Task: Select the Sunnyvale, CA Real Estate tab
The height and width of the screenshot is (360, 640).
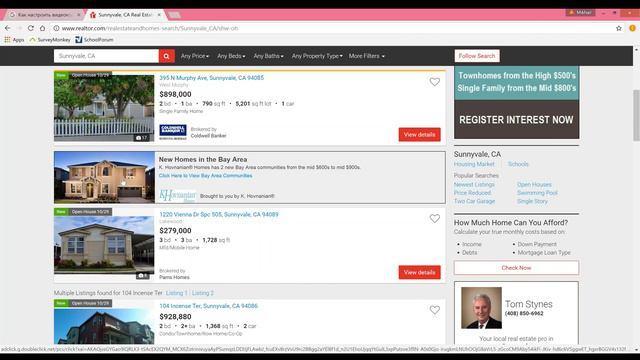Action: 124,15
